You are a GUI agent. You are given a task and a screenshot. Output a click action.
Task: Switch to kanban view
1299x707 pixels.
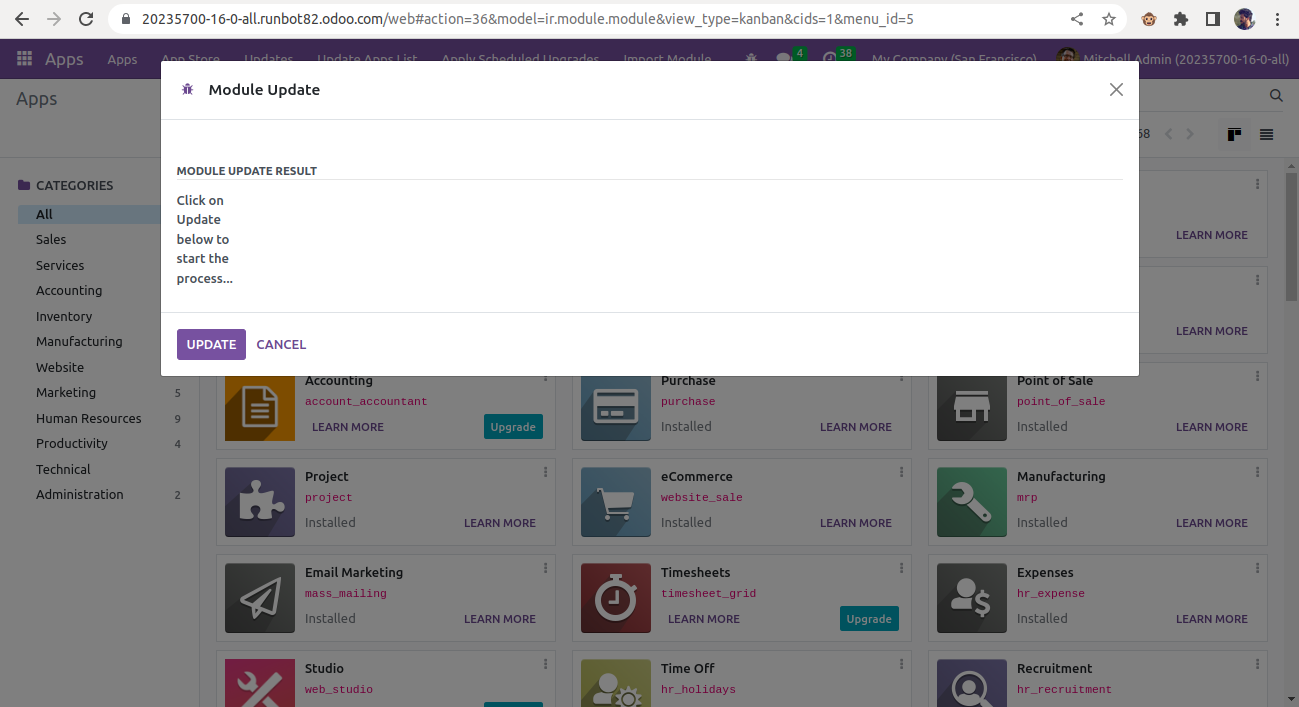point(1234,133)
